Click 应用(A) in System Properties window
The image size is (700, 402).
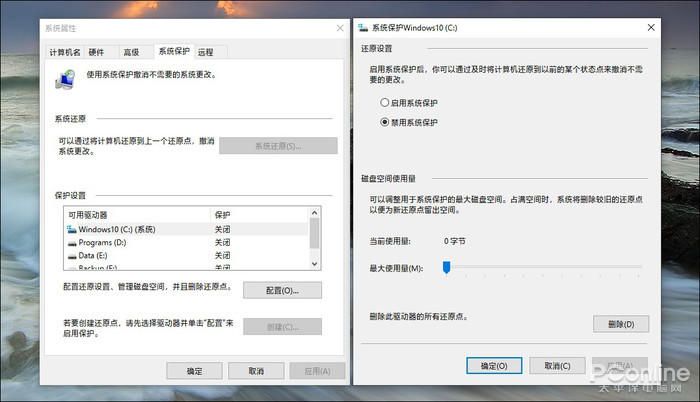tap(317, 371)
